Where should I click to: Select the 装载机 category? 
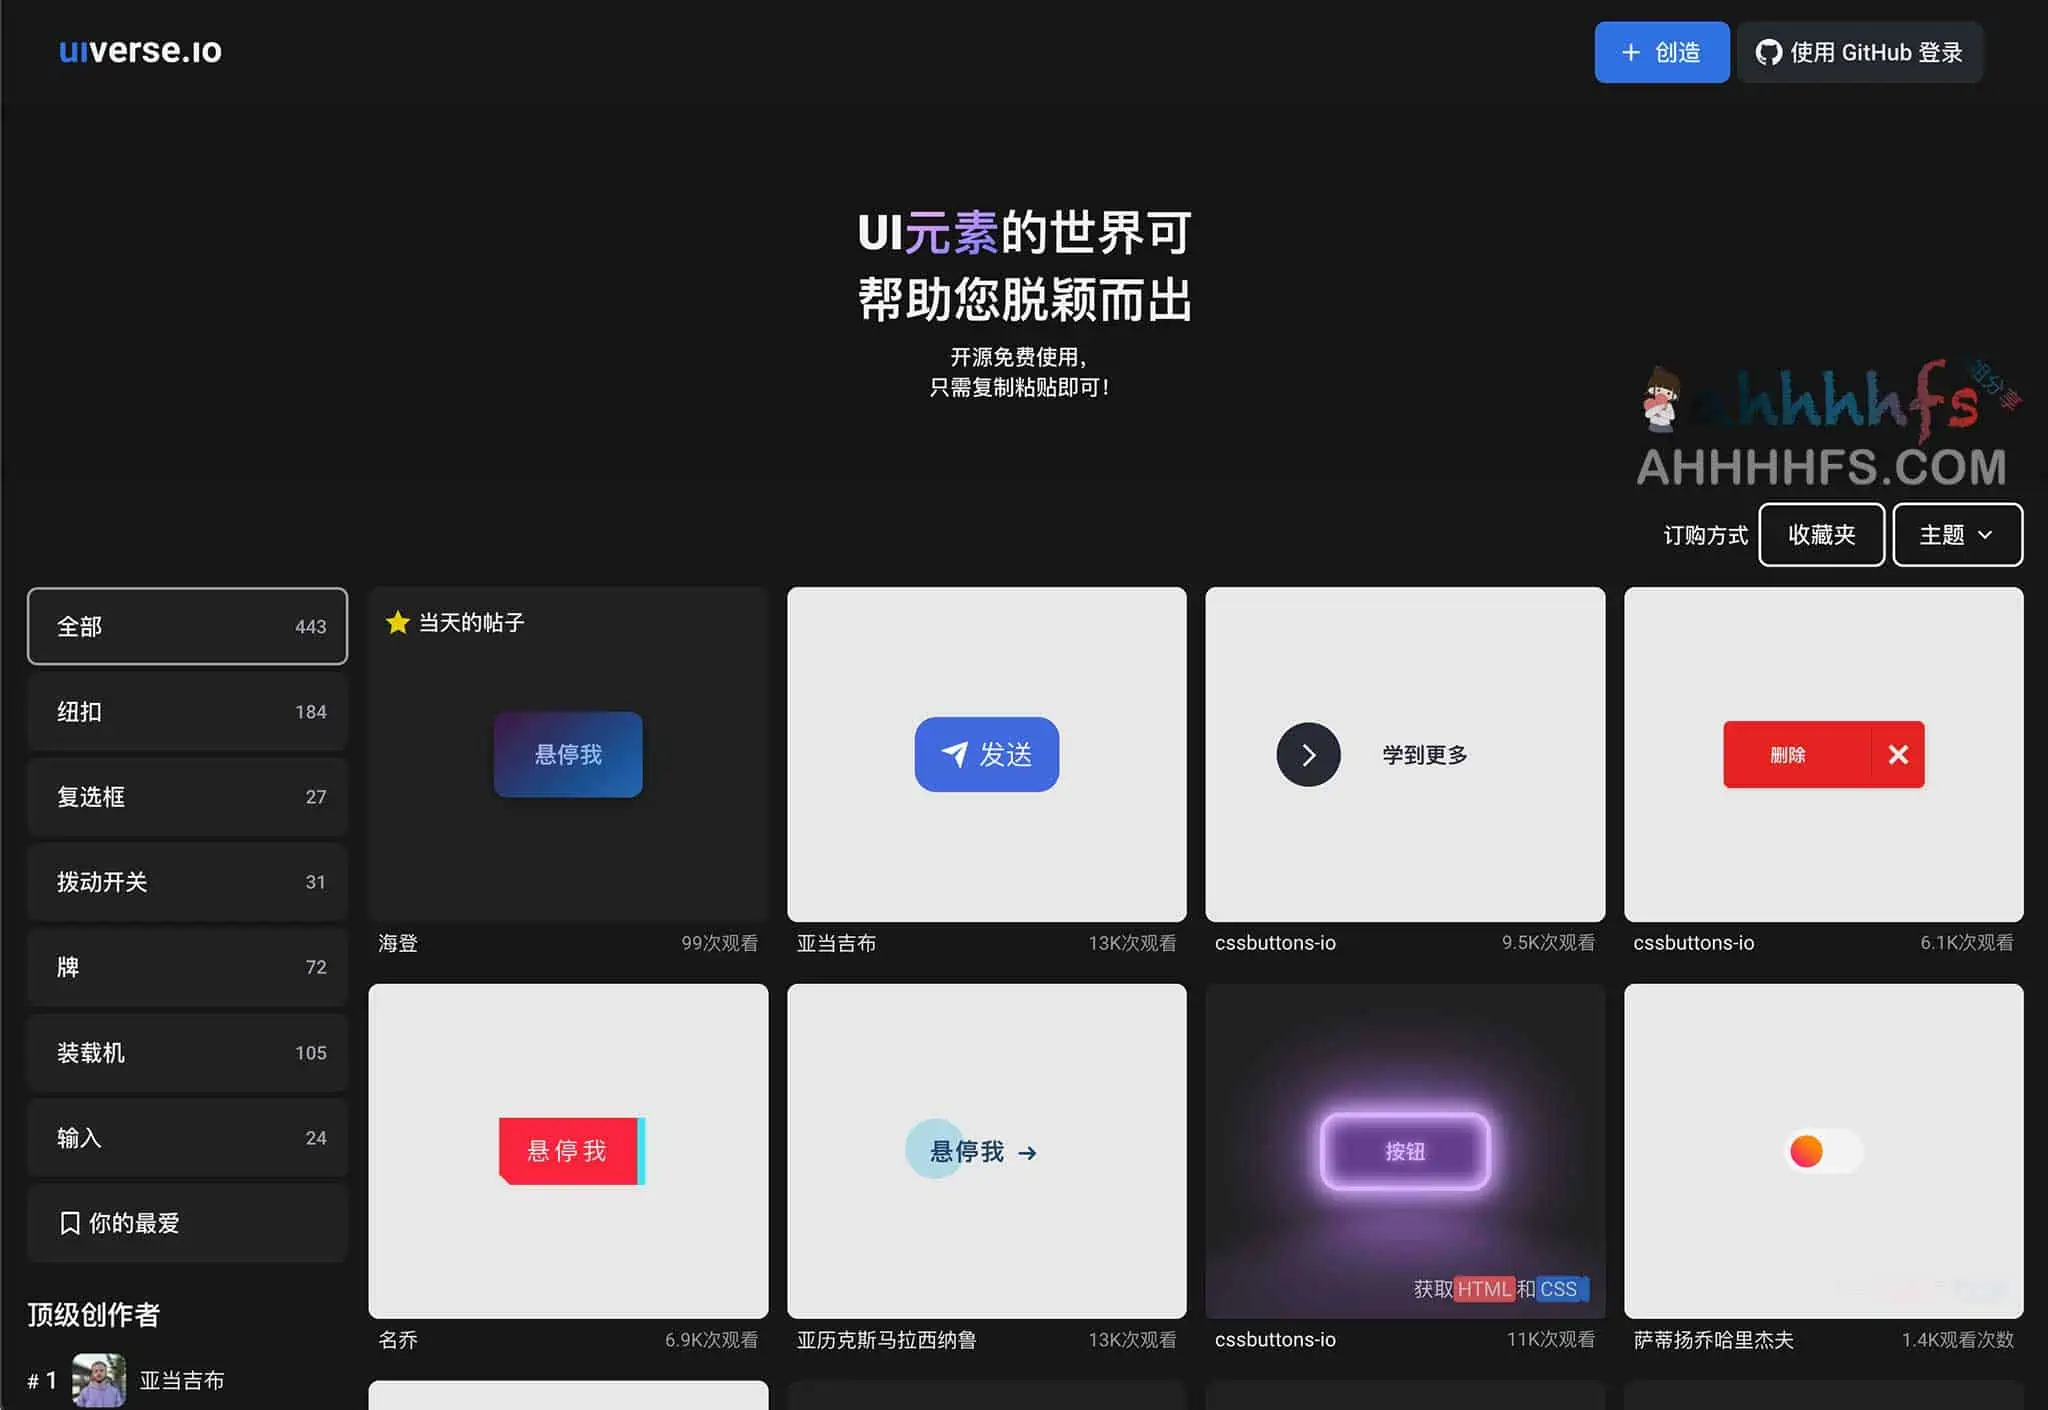(x=187, y=1052)
